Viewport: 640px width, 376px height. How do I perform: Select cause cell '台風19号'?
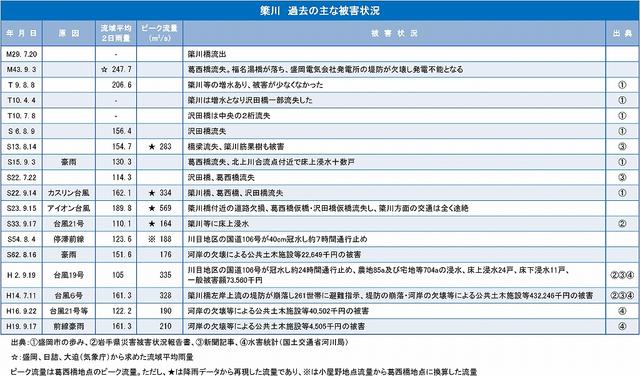point(69,275)
